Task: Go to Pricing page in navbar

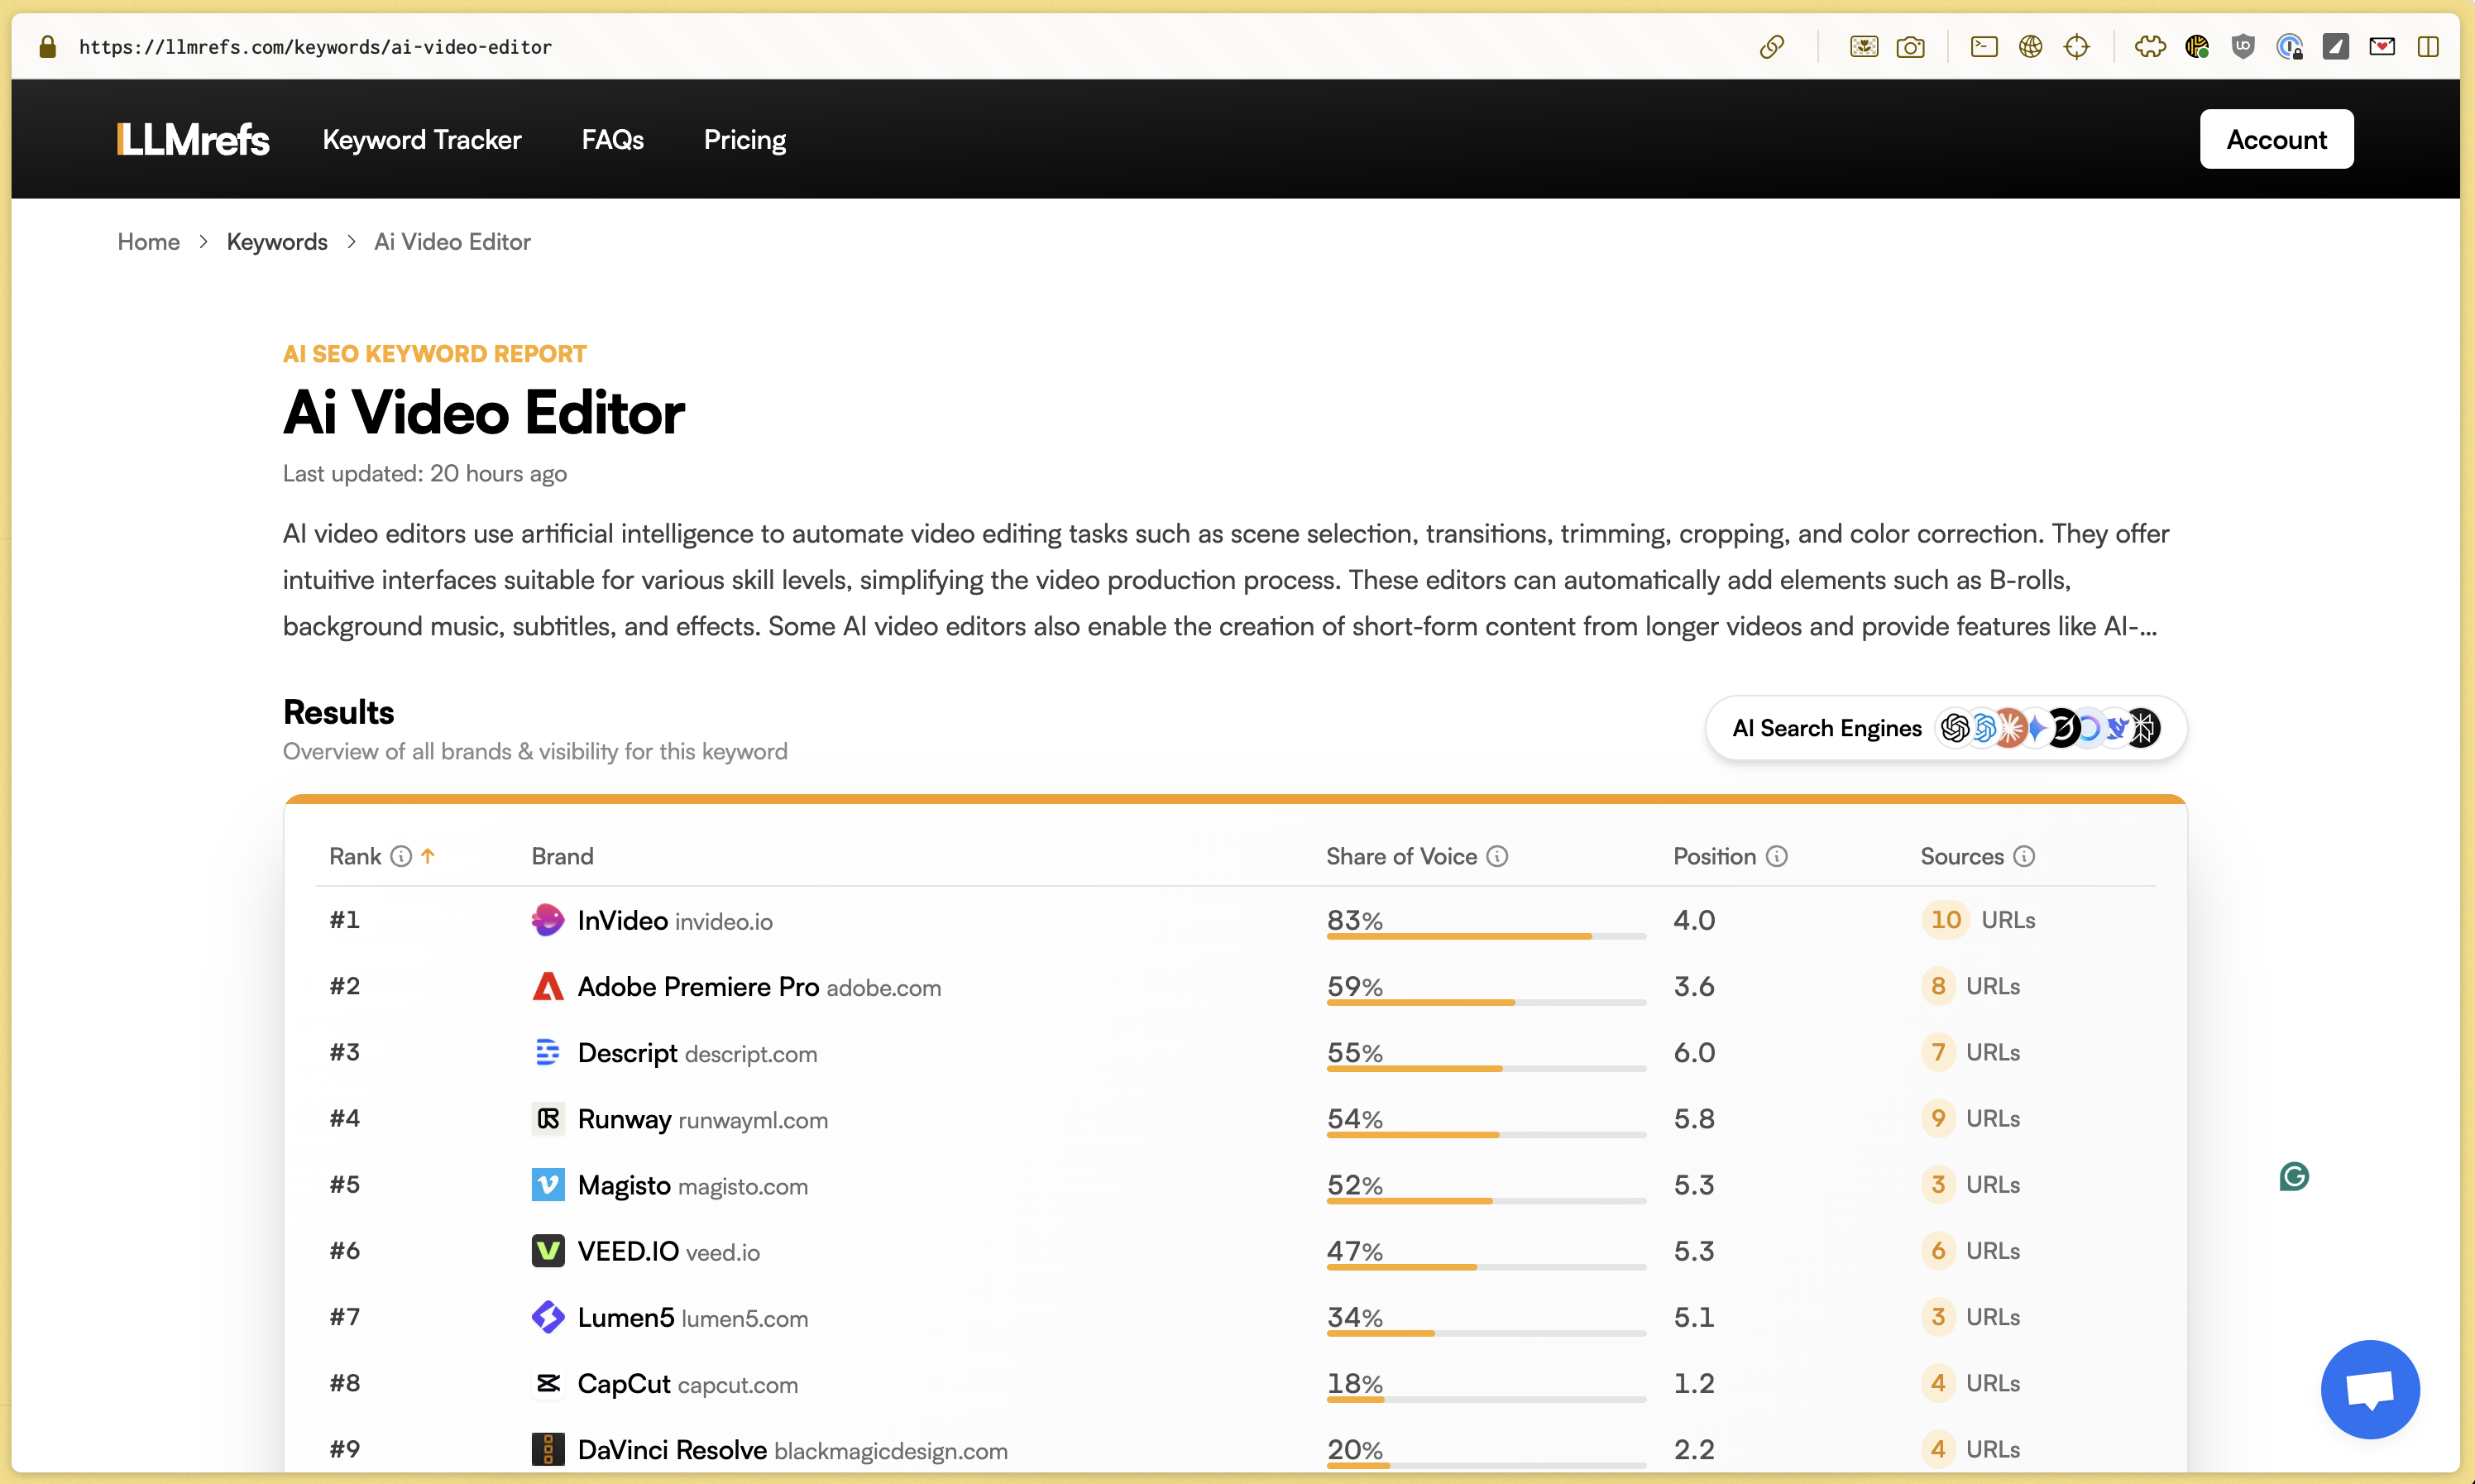Action: click(744, 139)
